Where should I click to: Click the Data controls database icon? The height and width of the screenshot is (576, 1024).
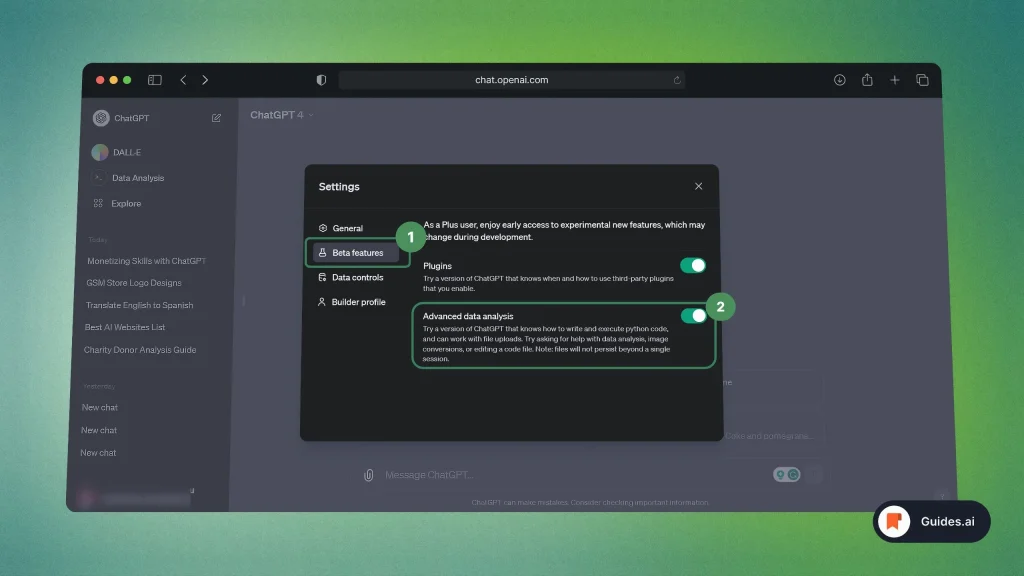322,278
